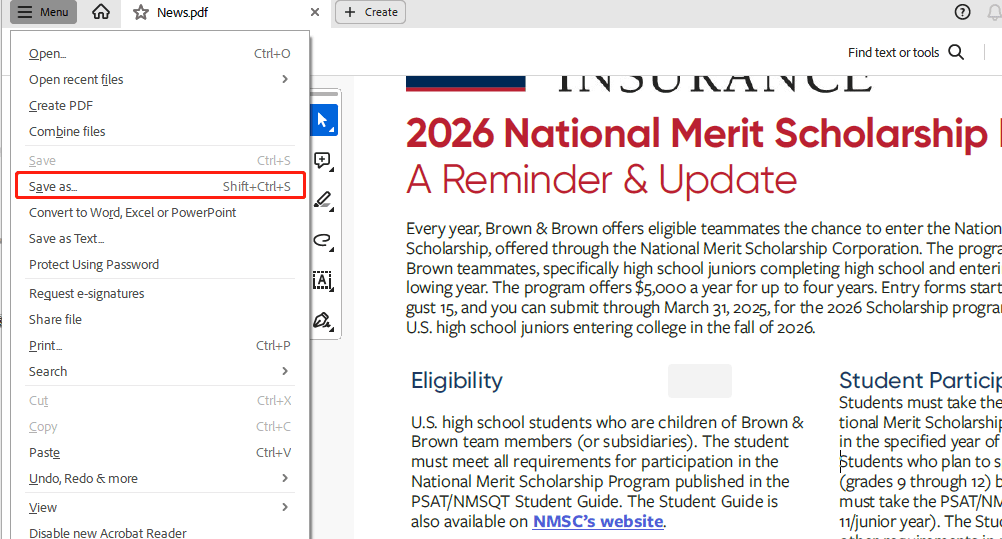Viewport: 1002px width, 539px height.
Task: Select the freehand draw loop tool
Action: click(x=323, y=240)
